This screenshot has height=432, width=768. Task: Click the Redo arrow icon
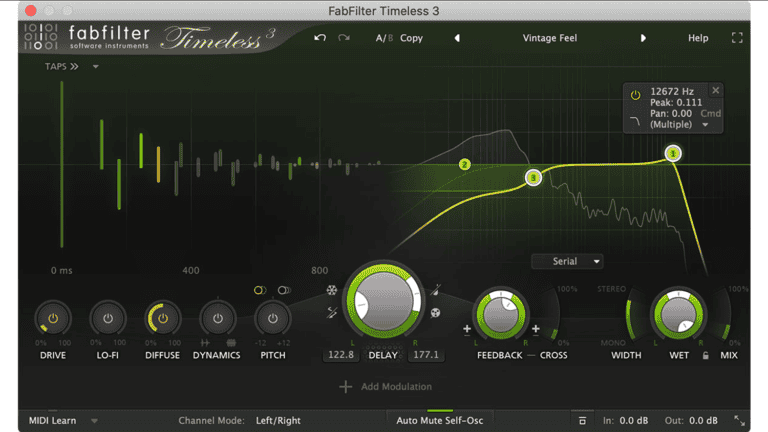point(344,38)
